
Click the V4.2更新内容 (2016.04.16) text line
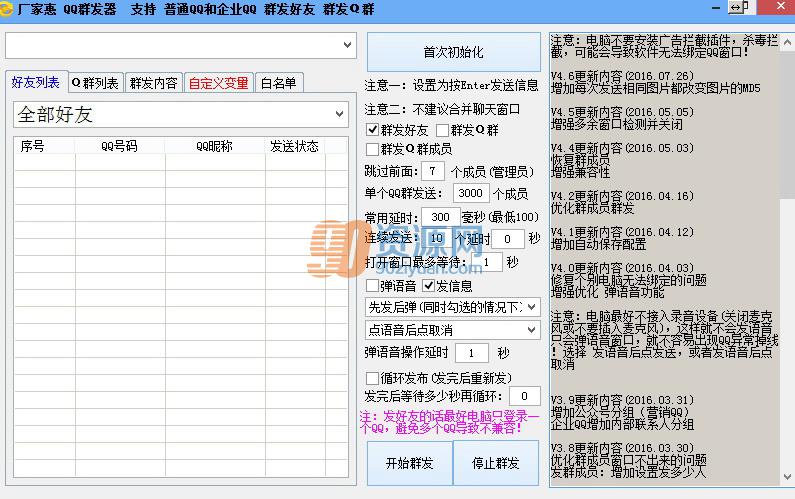point(622,196)
